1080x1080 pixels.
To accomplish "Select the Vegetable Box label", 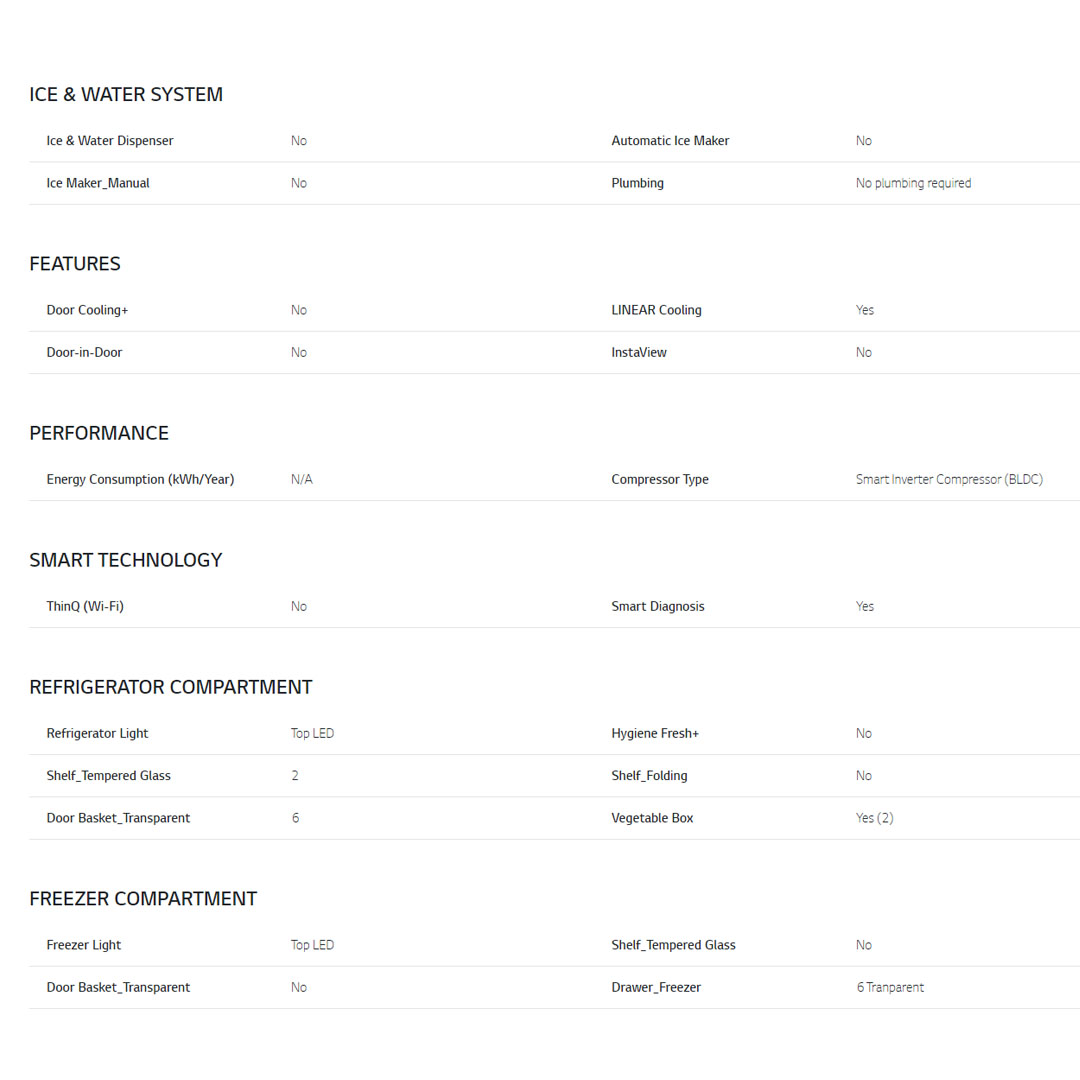I will click(x=652, y=818).
